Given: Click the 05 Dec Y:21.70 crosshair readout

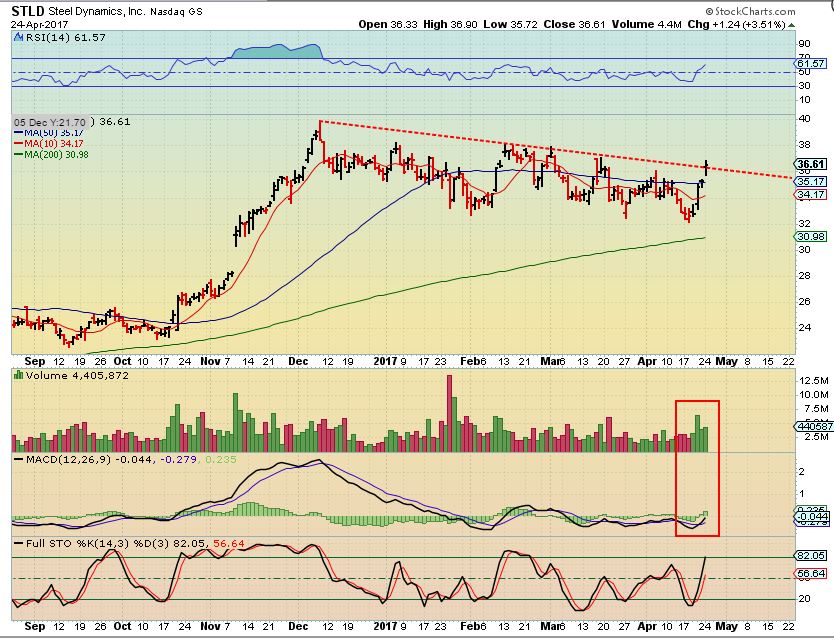Looking at the screenshot, I should coord(51,122).
